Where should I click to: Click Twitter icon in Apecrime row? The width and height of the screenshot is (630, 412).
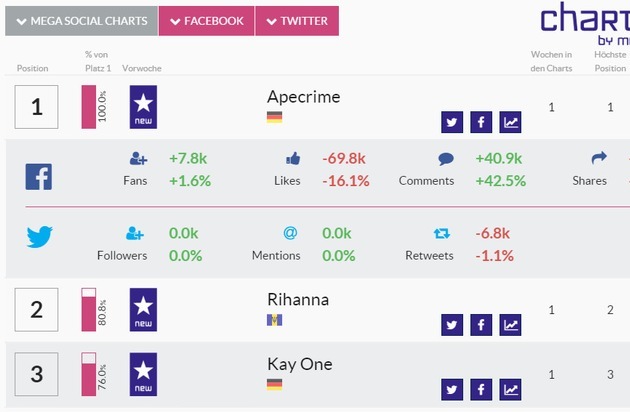[452, 122]
